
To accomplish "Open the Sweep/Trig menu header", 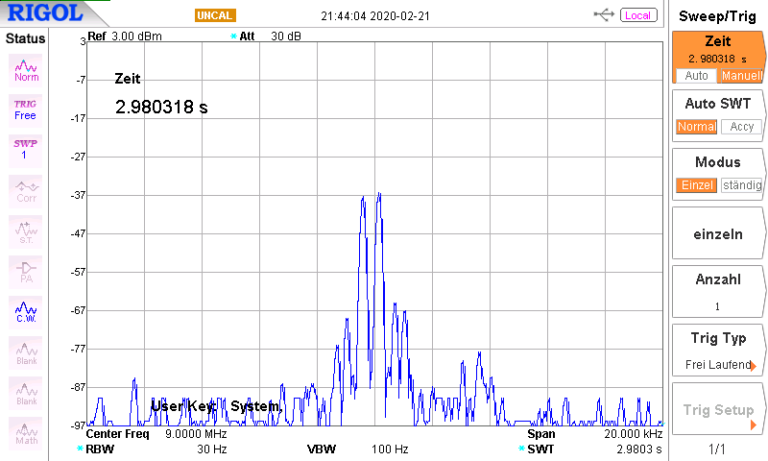I will [717, 16].
